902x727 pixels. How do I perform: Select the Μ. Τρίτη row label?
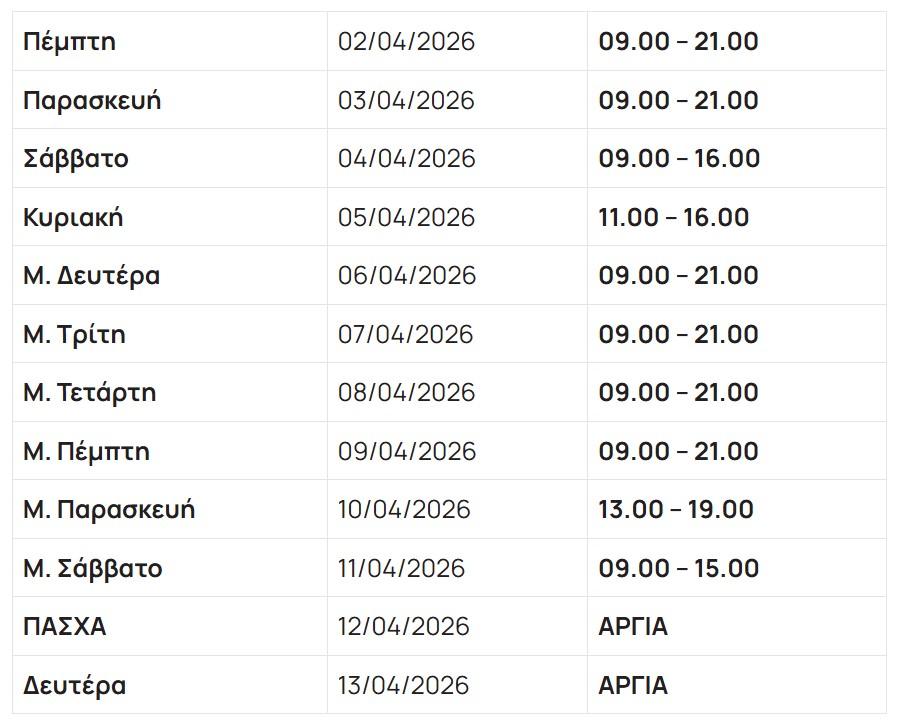(74, 334)
